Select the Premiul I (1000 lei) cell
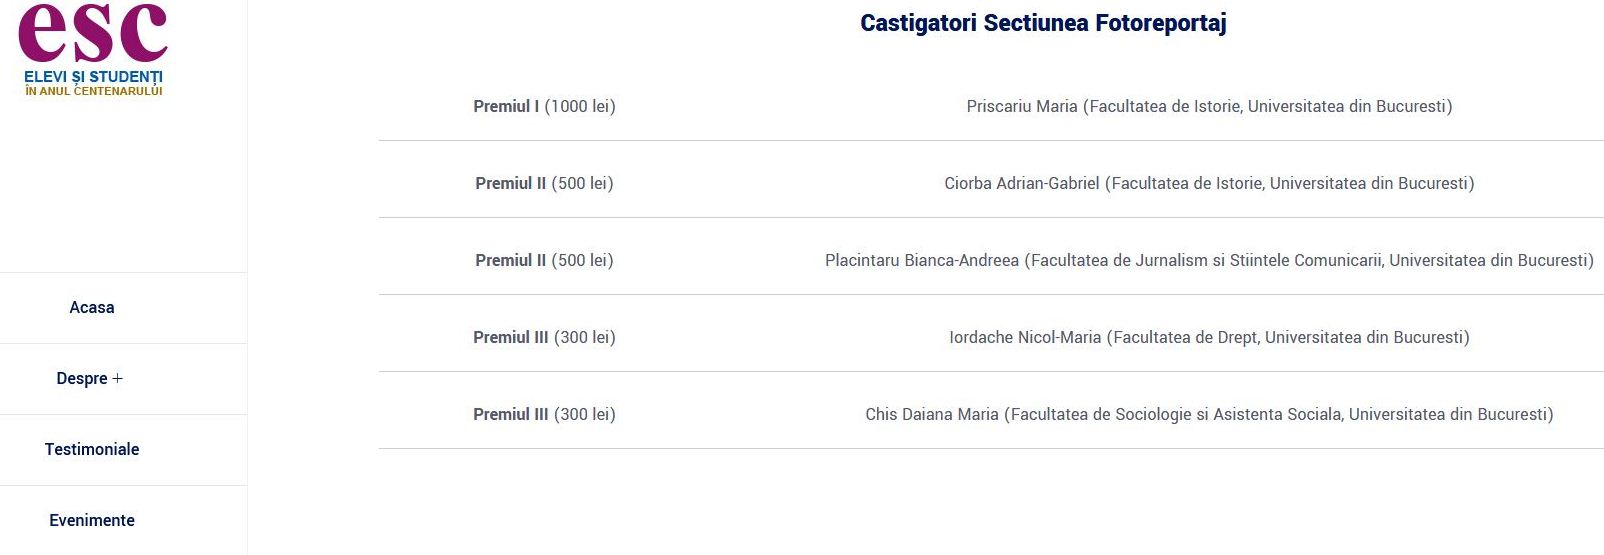 click(x=544, y=107)
